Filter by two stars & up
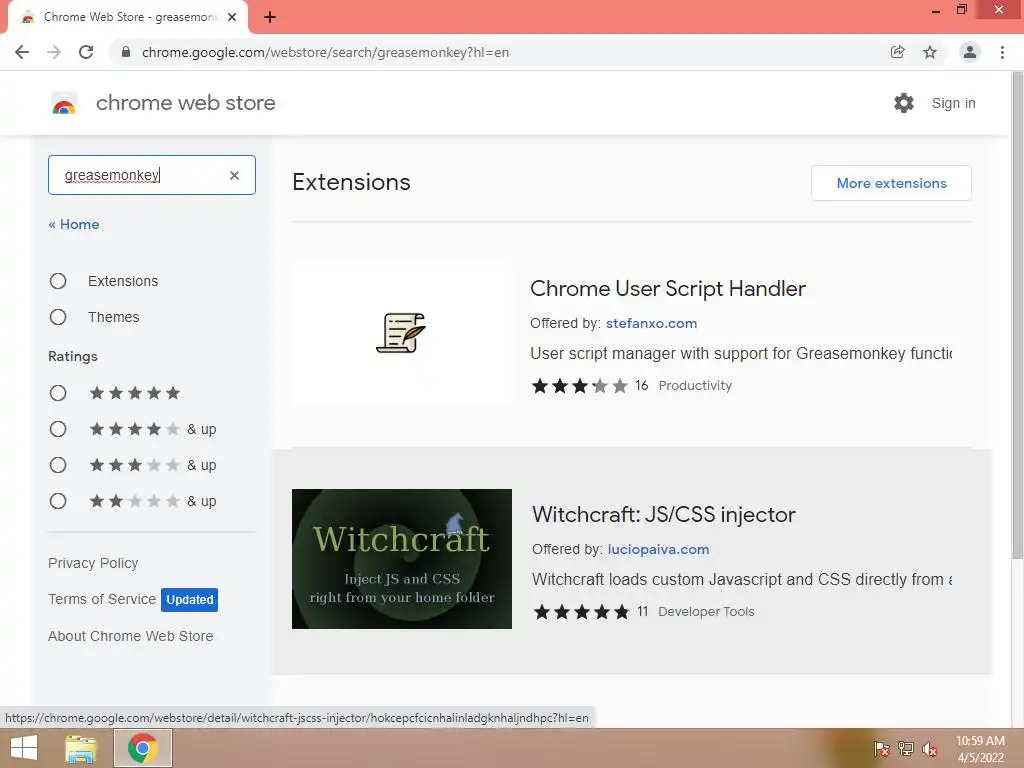Image resolution: width=1024 pixels, height=768 pixels. pos(58,501)
